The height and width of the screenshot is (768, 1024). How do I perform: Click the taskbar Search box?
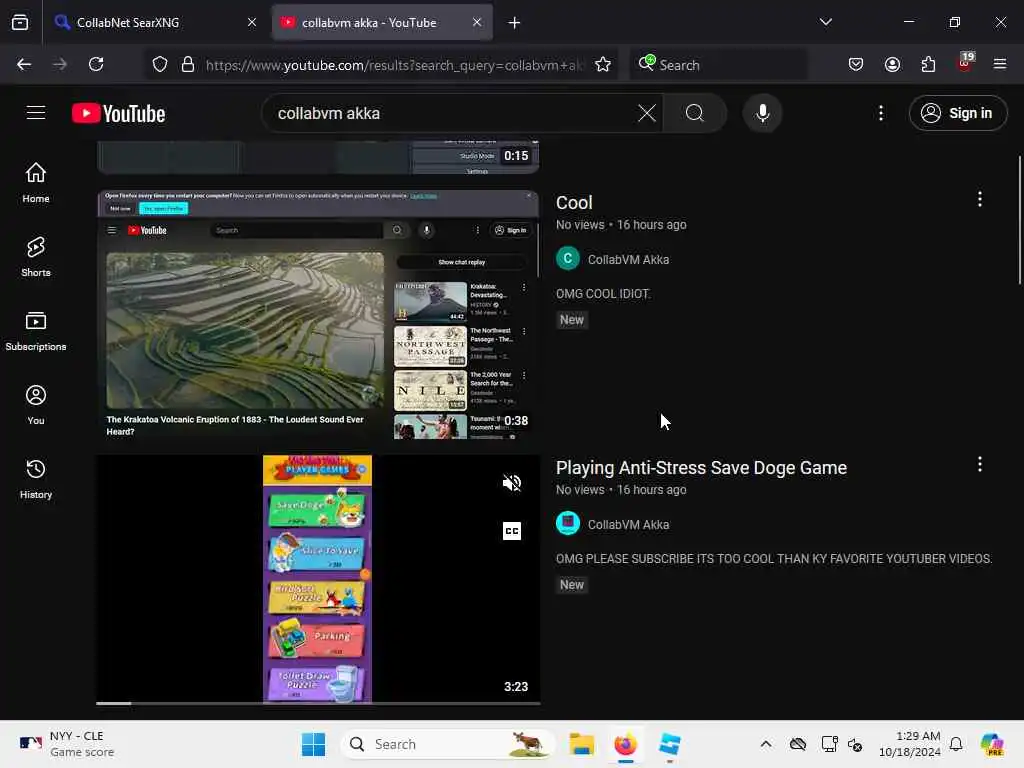coord(447,744)
